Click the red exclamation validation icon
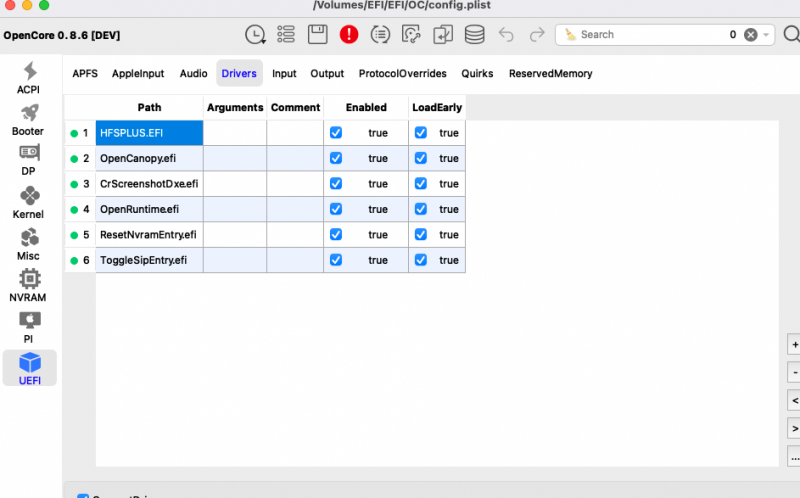 point(348,34)
